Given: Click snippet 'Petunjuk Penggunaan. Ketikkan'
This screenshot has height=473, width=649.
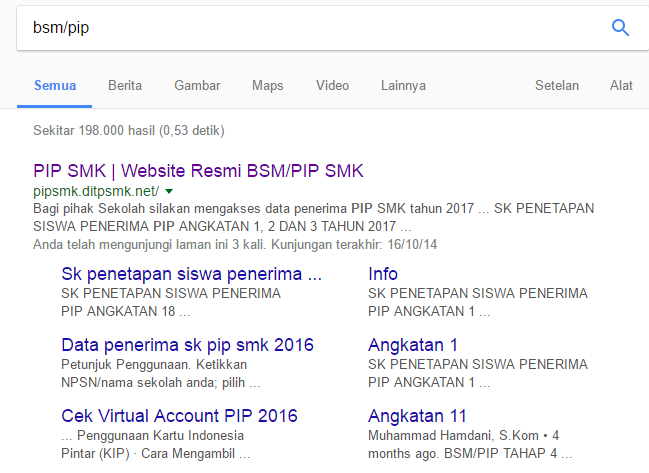Looking at the screenshot, I should click(x=154, y=365).
